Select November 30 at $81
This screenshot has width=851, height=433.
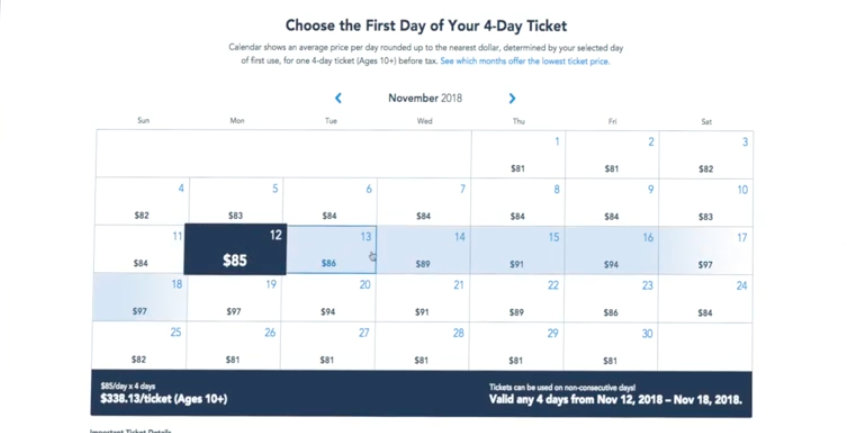pyautogui.click(x=611, y=345)
